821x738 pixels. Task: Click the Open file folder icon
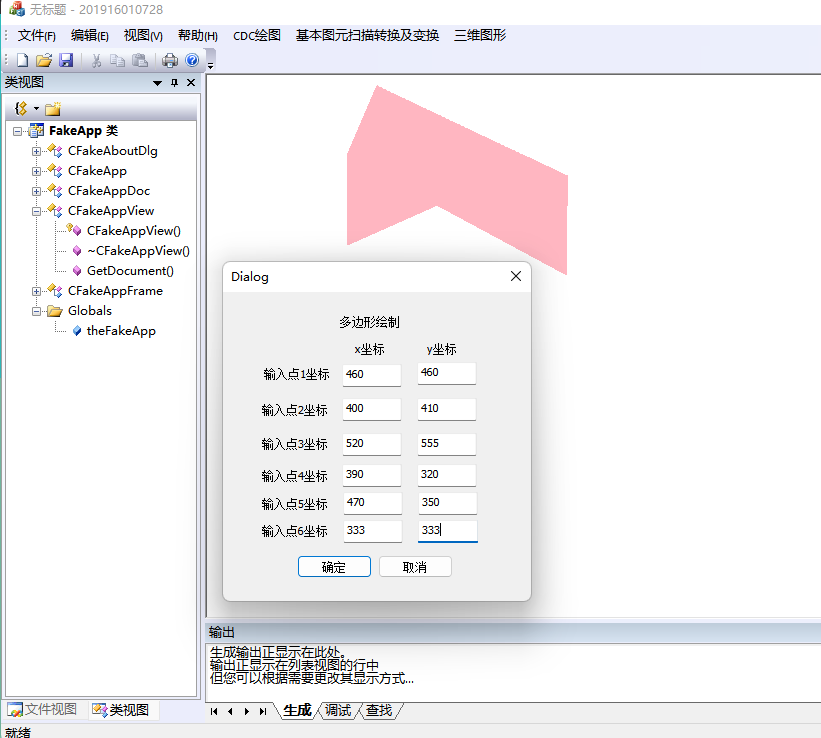click(44, 60)
